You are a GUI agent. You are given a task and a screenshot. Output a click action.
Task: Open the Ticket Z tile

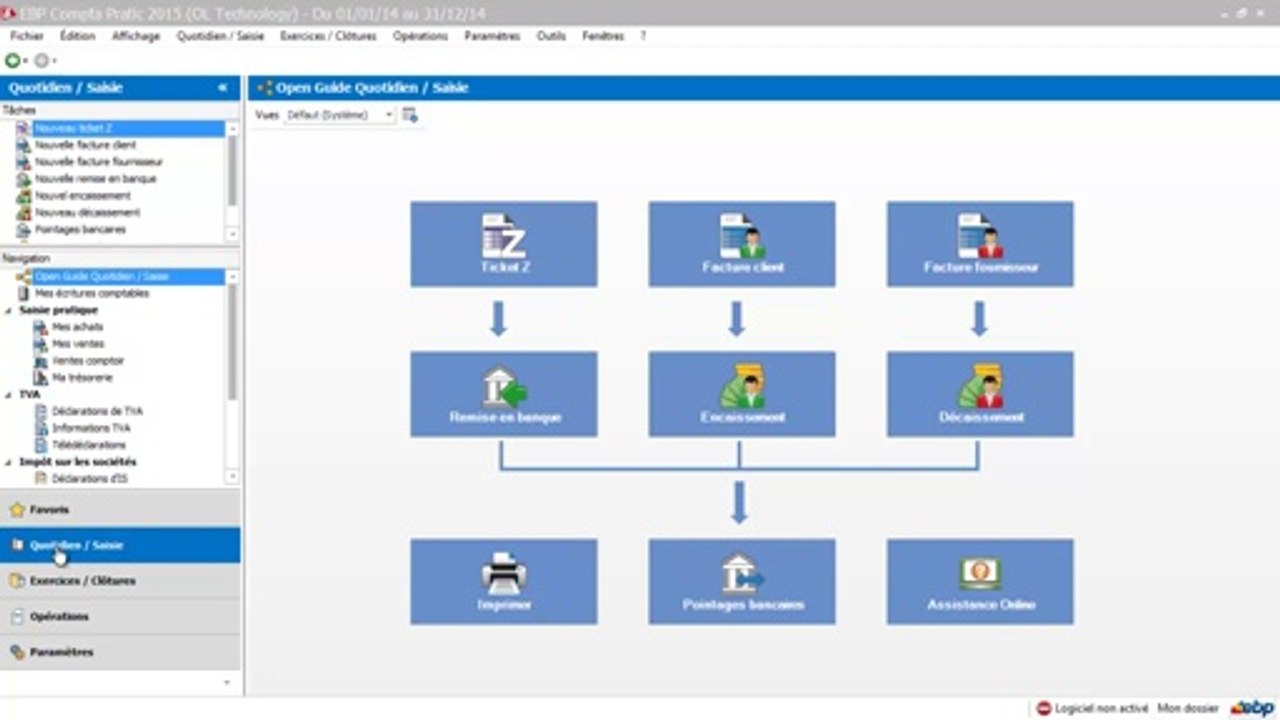tap(503, 244)
